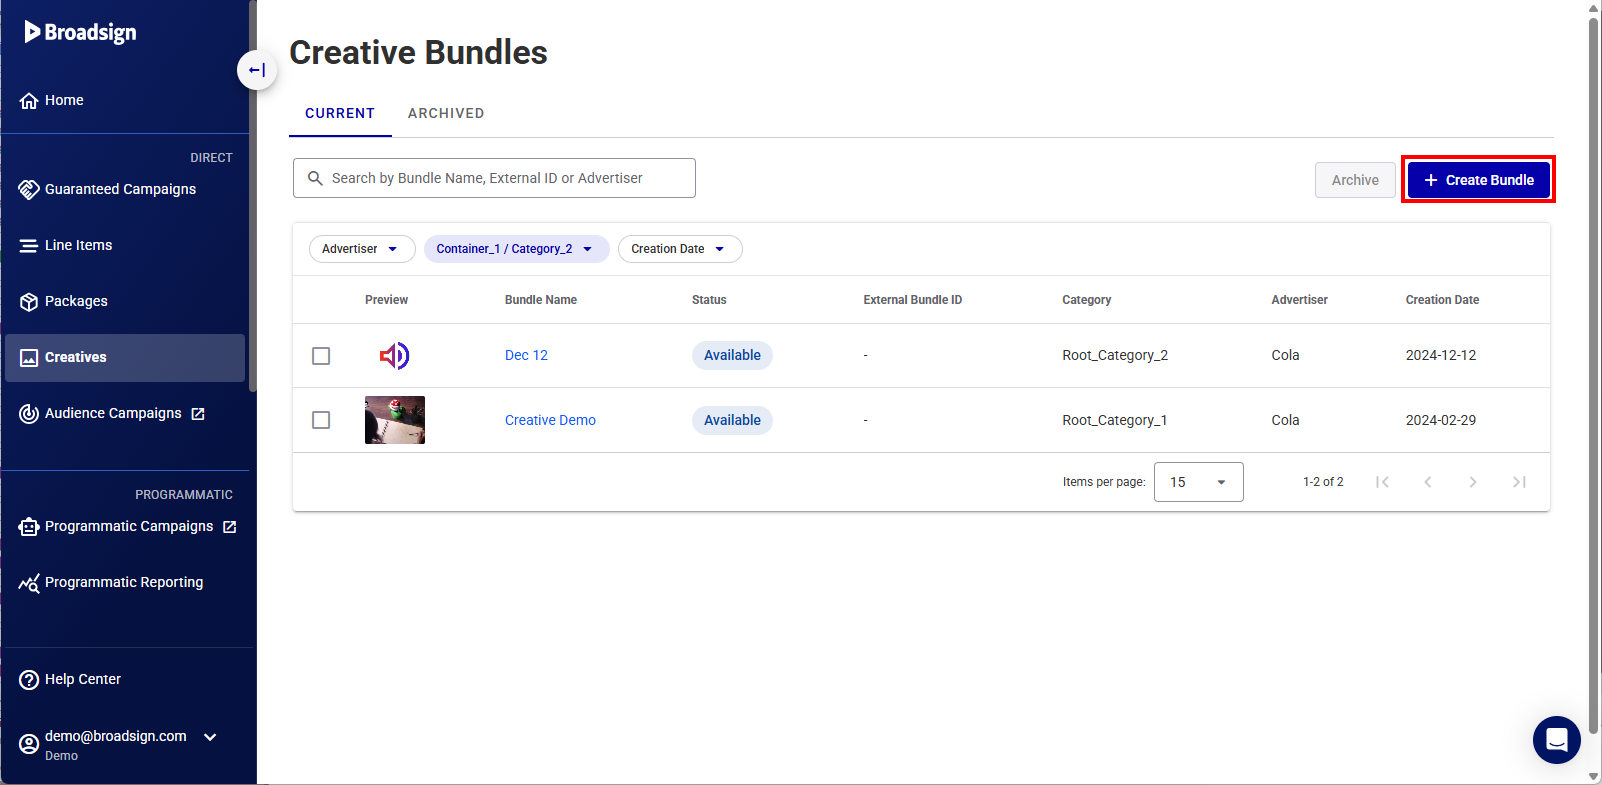Screen dimensions: 1602x785
Task: Click the audio speaker preview icon
Action: point(394,355)
